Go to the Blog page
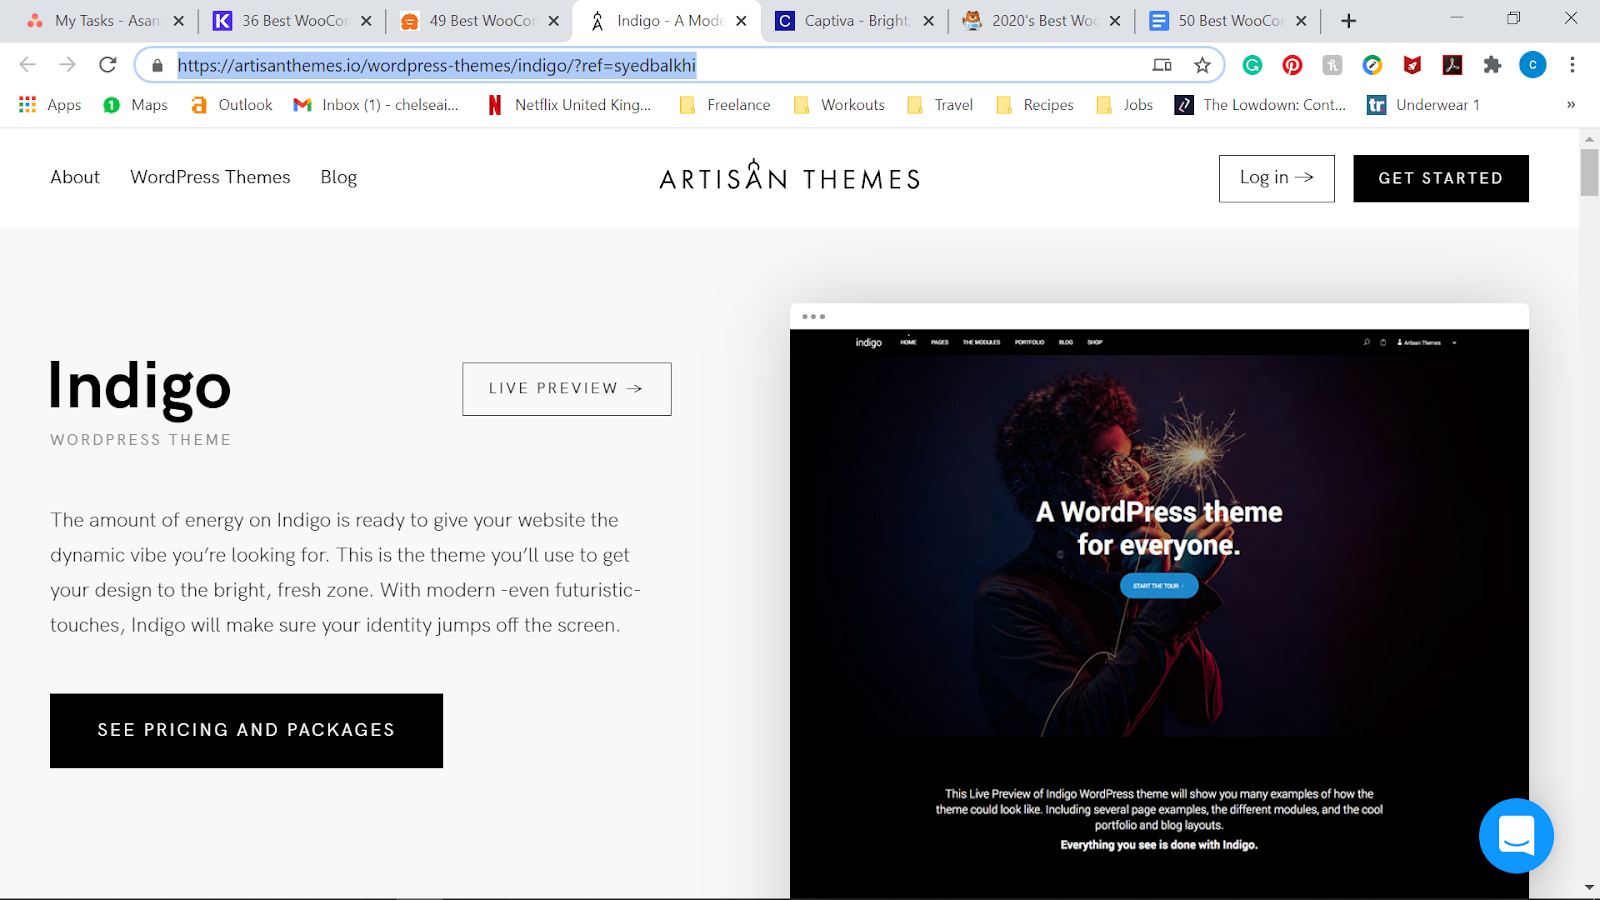The height and width of the screenshot is (900, 1600). (x=339, y=177)
